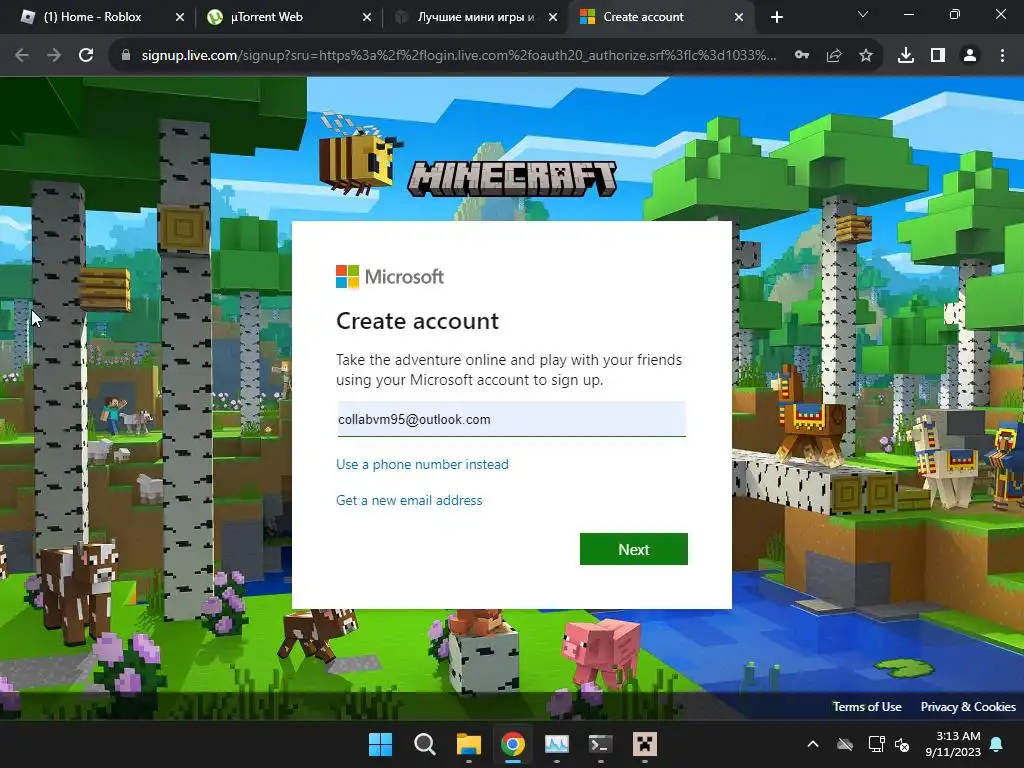The image size is (1024, 768).
Task: Click the browser forward arrow
Action: click(x=54, y=56)
